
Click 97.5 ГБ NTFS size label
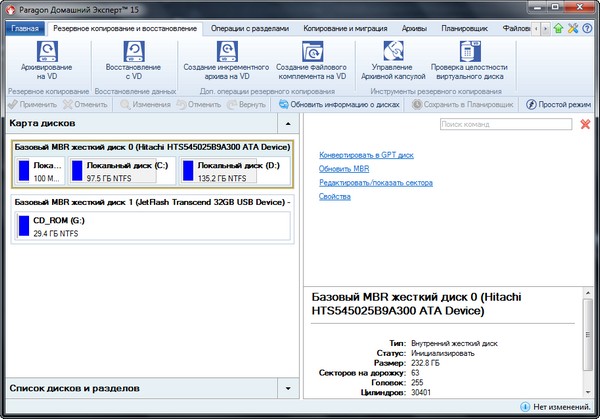(x=109, y=178)
